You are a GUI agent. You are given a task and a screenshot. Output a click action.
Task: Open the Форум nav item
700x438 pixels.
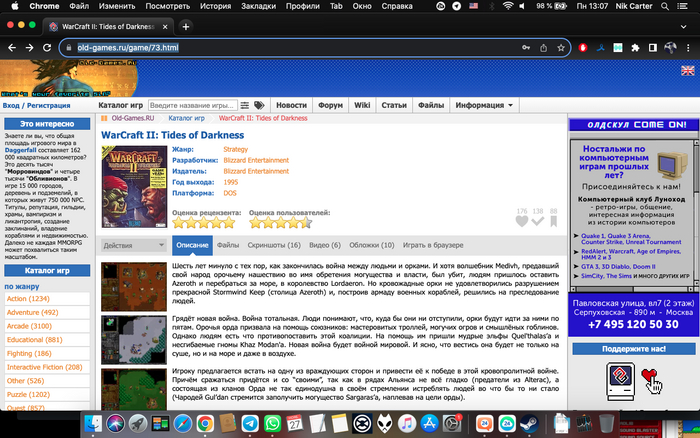point(330,105)
